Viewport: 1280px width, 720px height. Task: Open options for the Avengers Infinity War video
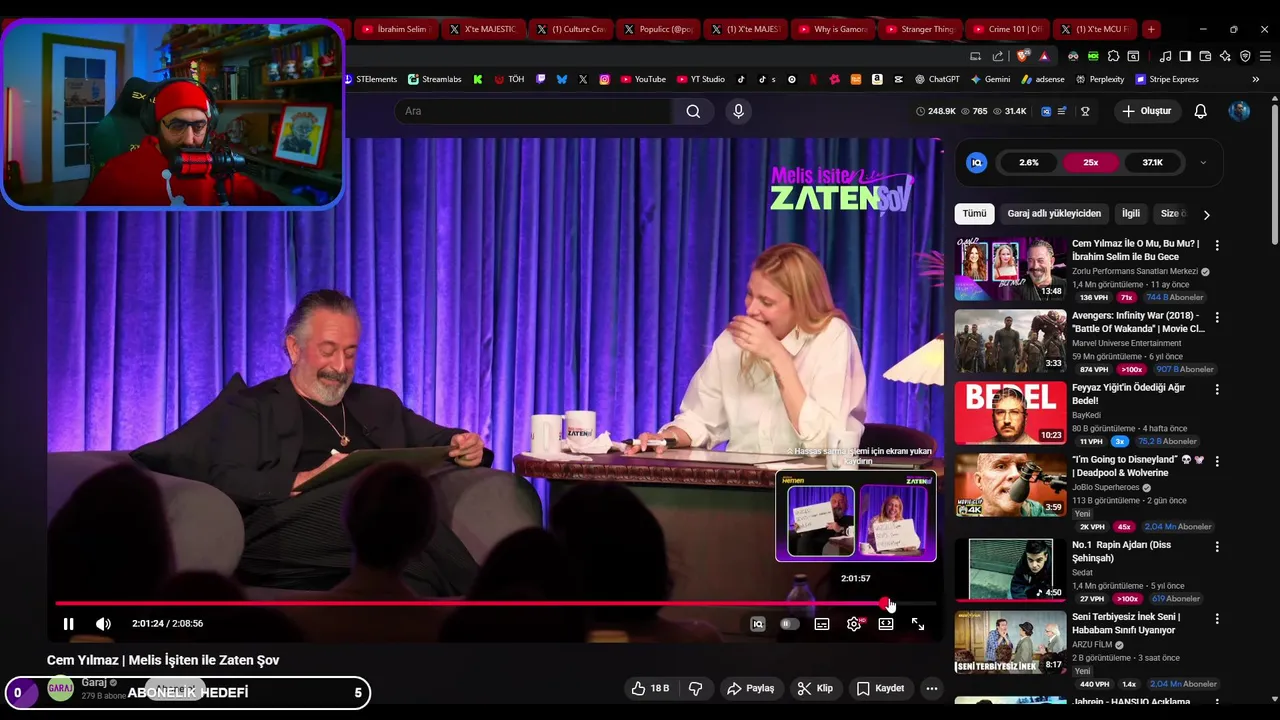pos(1217,317)
